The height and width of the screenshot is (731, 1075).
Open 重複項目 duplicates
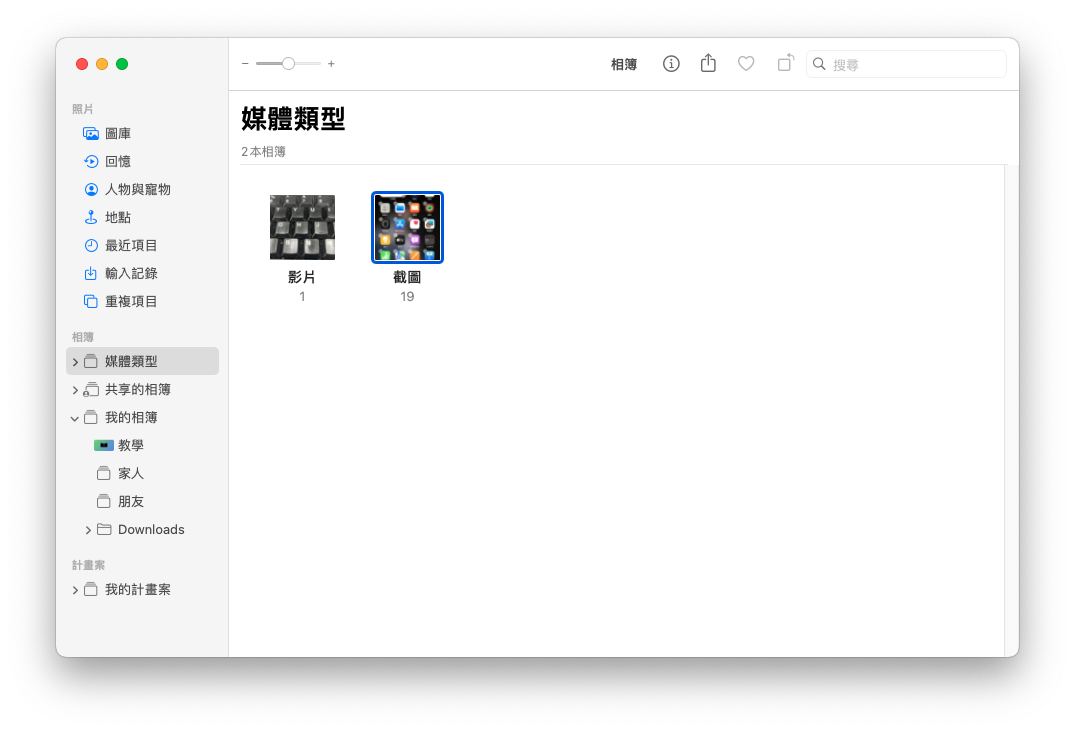(142, 302)
